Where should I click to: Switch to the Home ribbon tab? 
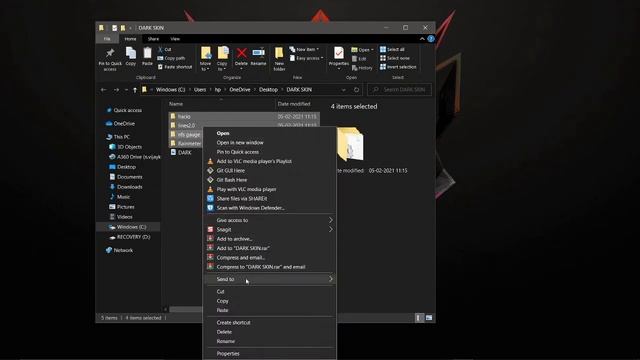[131, 39]
